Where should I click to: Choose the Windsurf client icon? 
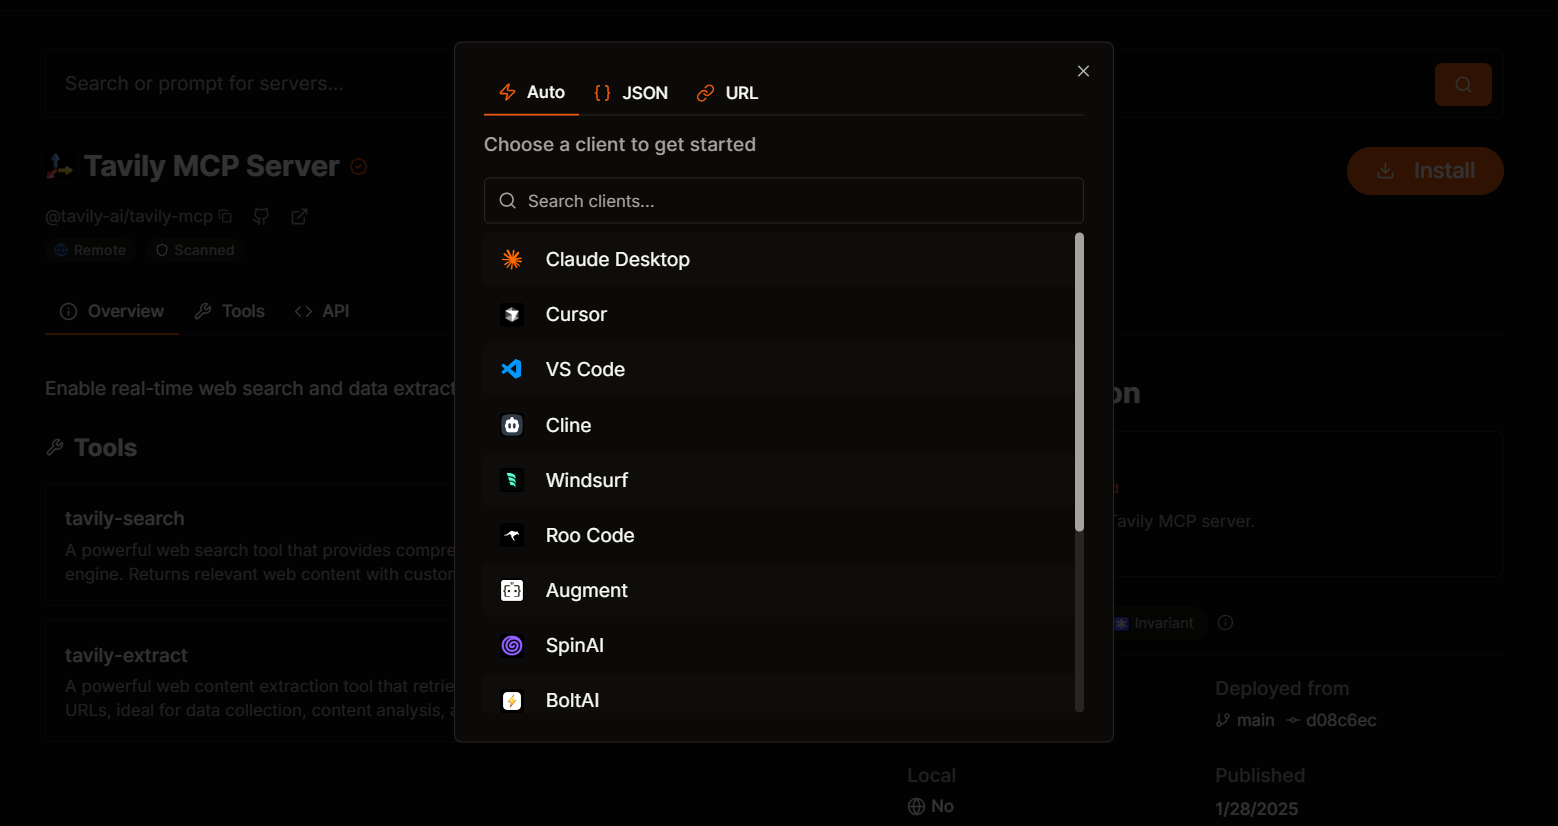pos(512,480)
